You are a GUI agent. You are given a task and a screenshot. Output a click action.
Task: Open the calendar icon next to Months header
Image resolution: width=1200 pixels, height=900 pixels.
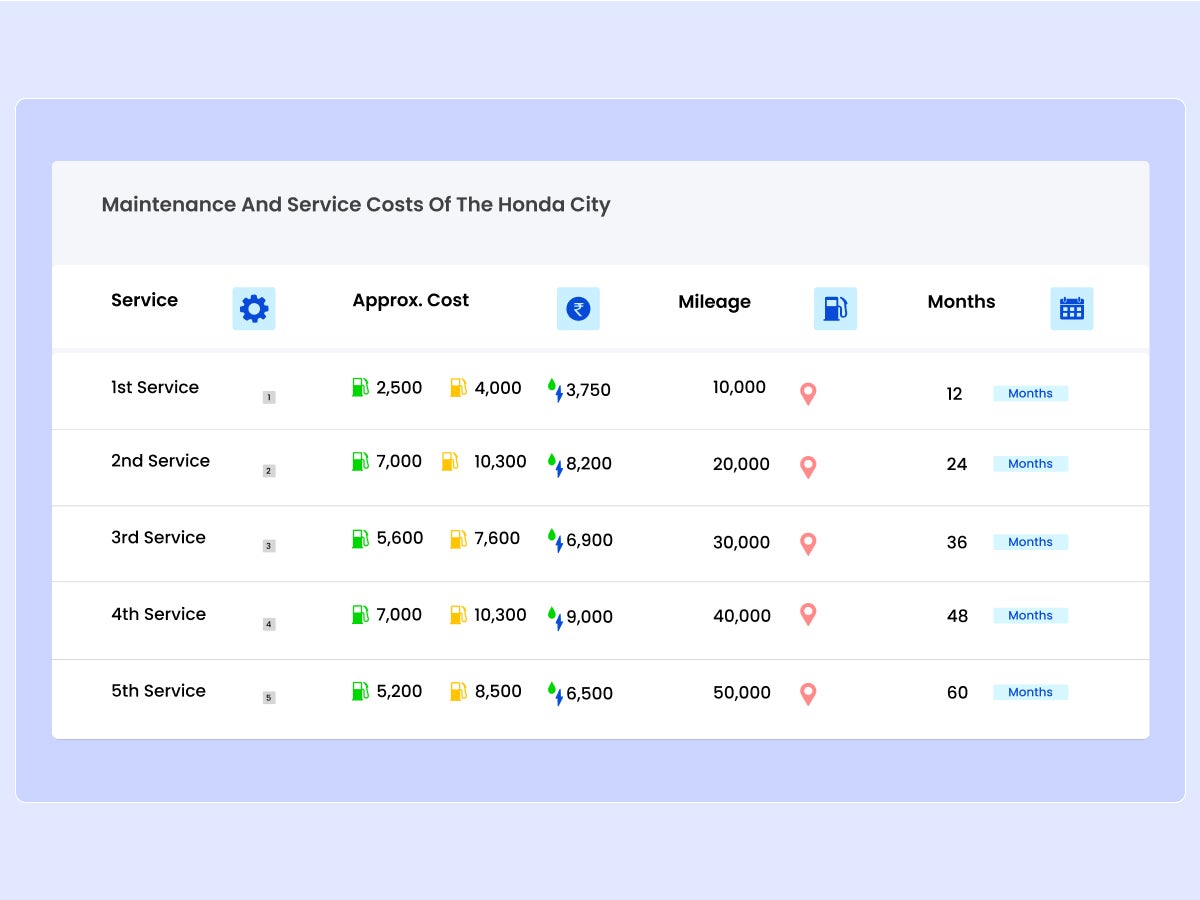pyautogui.click(x=1072, y=309)
